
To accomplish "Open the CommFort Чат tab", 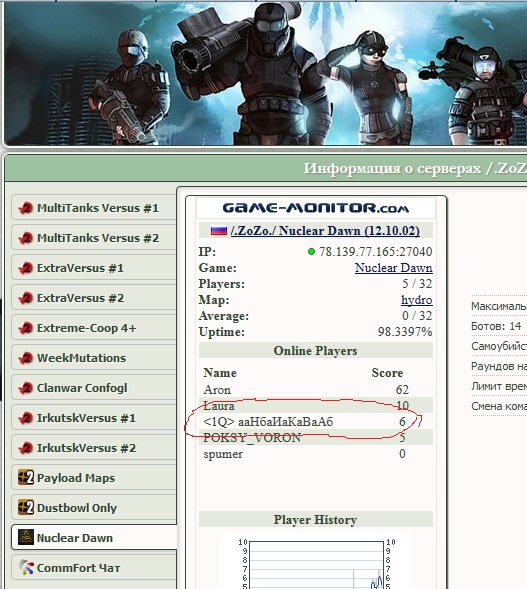I will pos(94,568).
